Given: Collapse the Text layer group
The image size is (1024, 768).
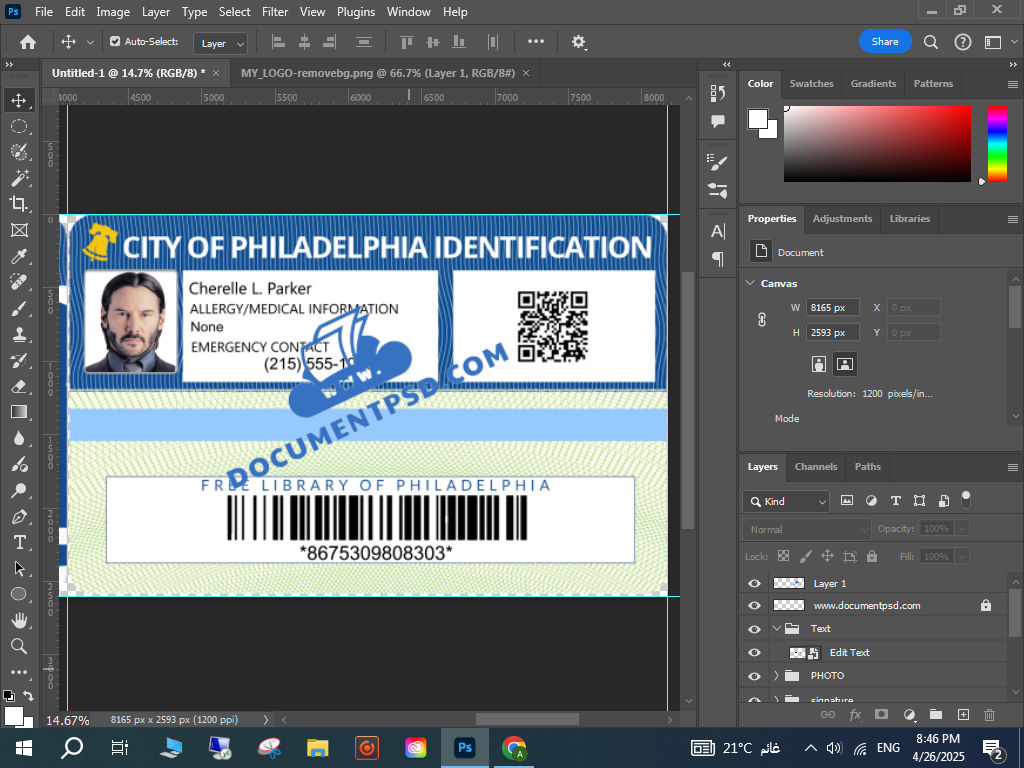Looking at the screenshot, I should point(776,628).
